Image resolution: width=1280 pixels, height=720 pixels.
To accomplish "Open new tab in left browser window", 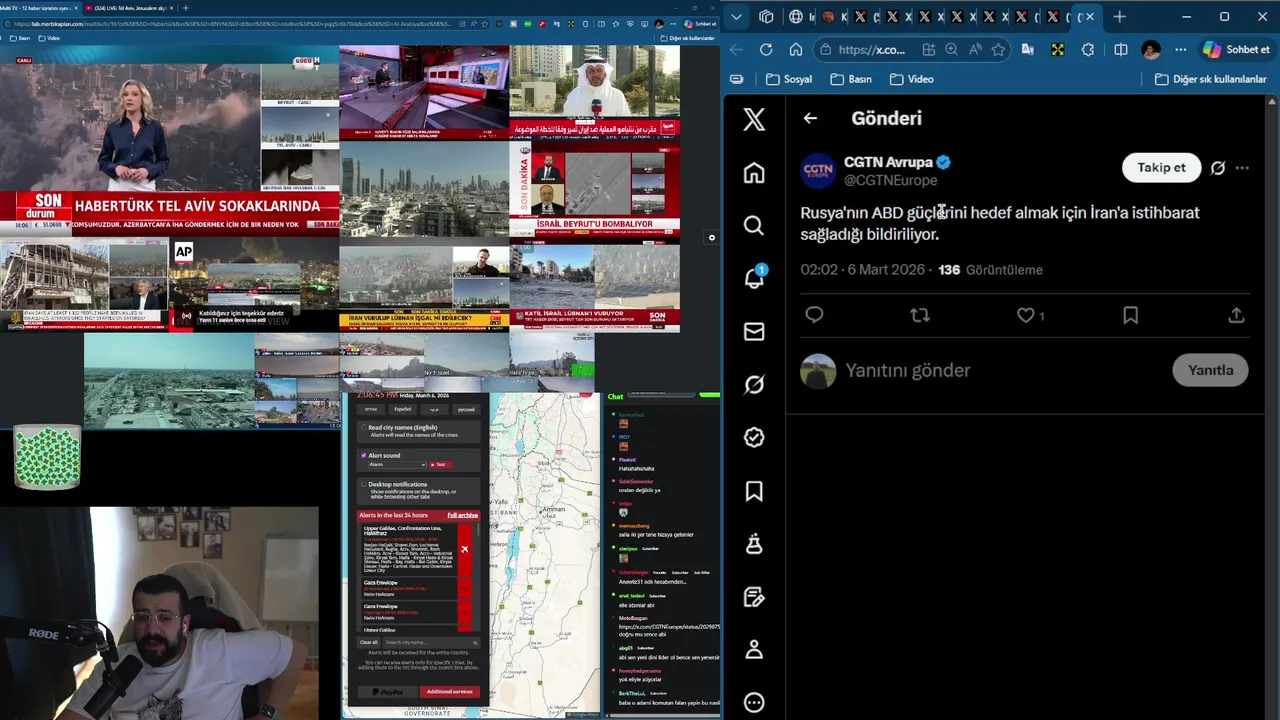I will point(185,8).
